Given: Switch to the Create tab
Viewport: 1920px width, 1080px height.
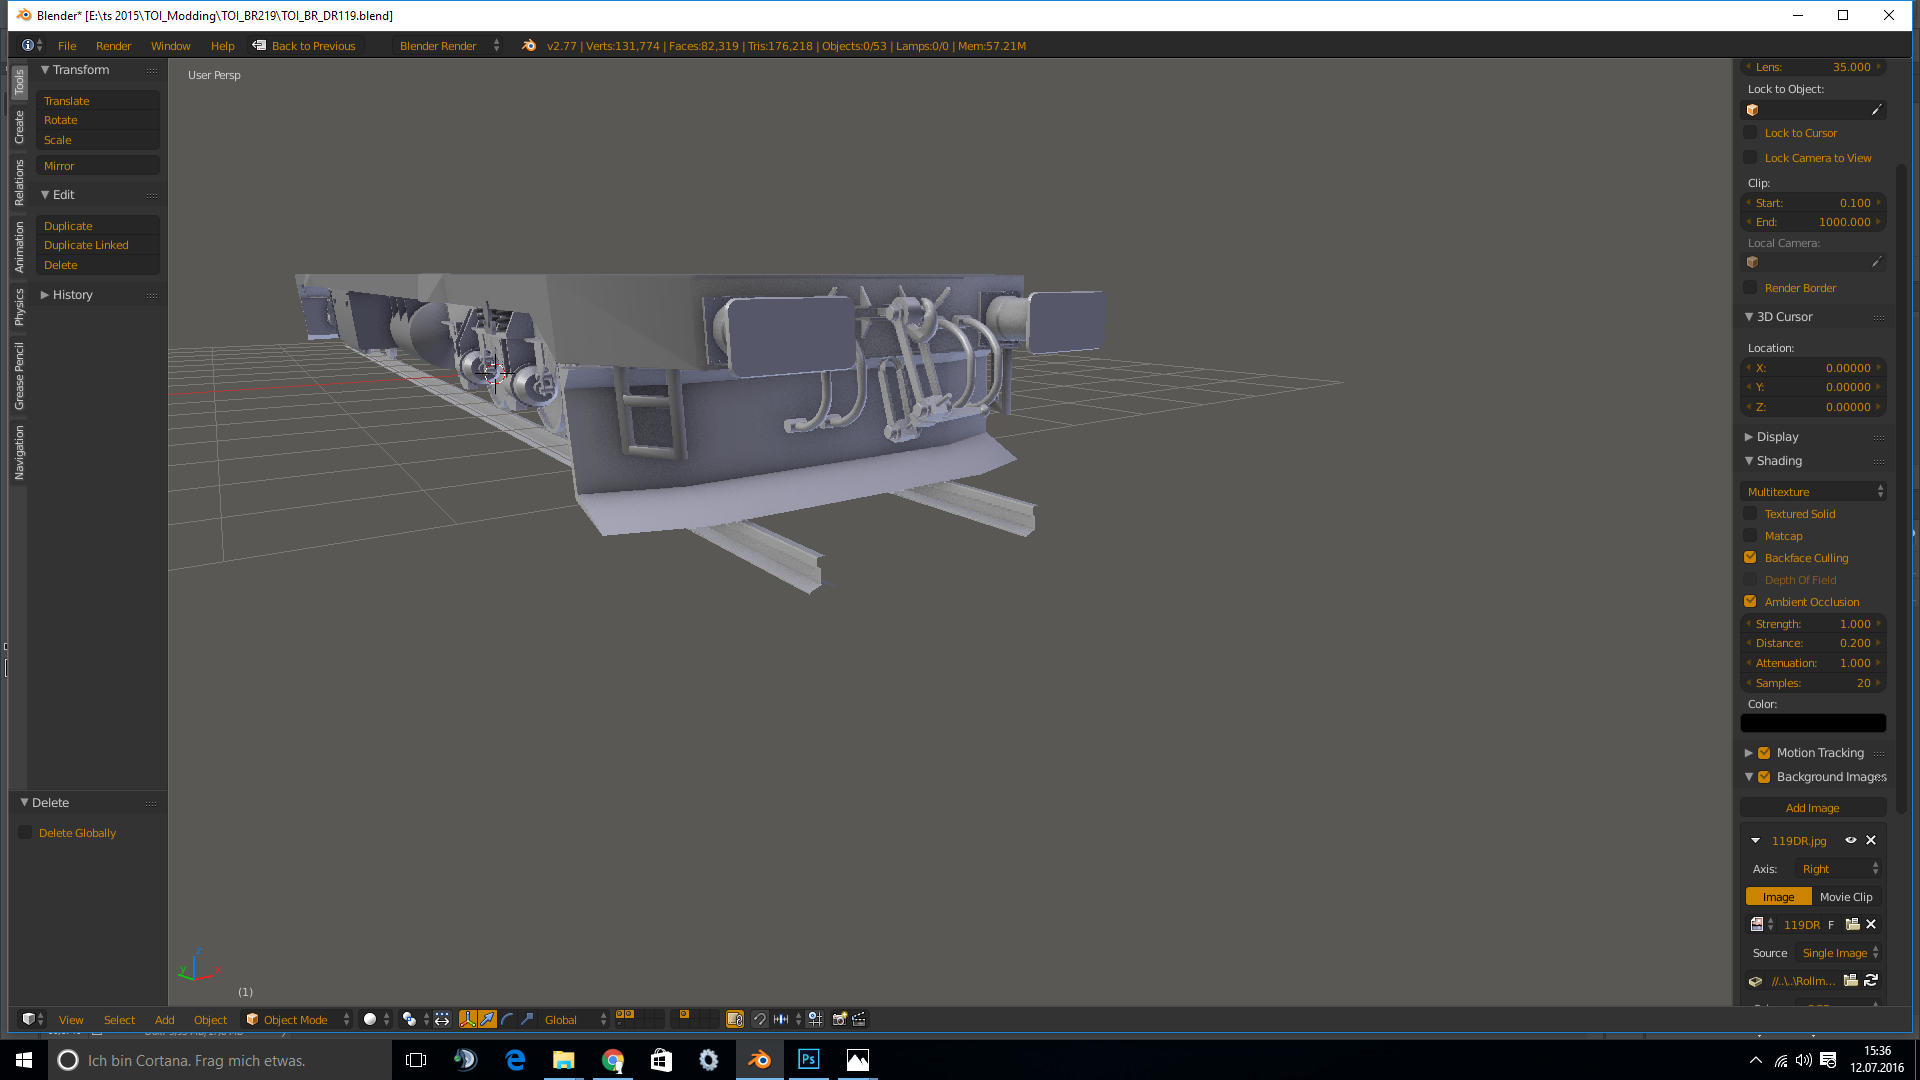Looking at the screenshot, I should point(19,127).
